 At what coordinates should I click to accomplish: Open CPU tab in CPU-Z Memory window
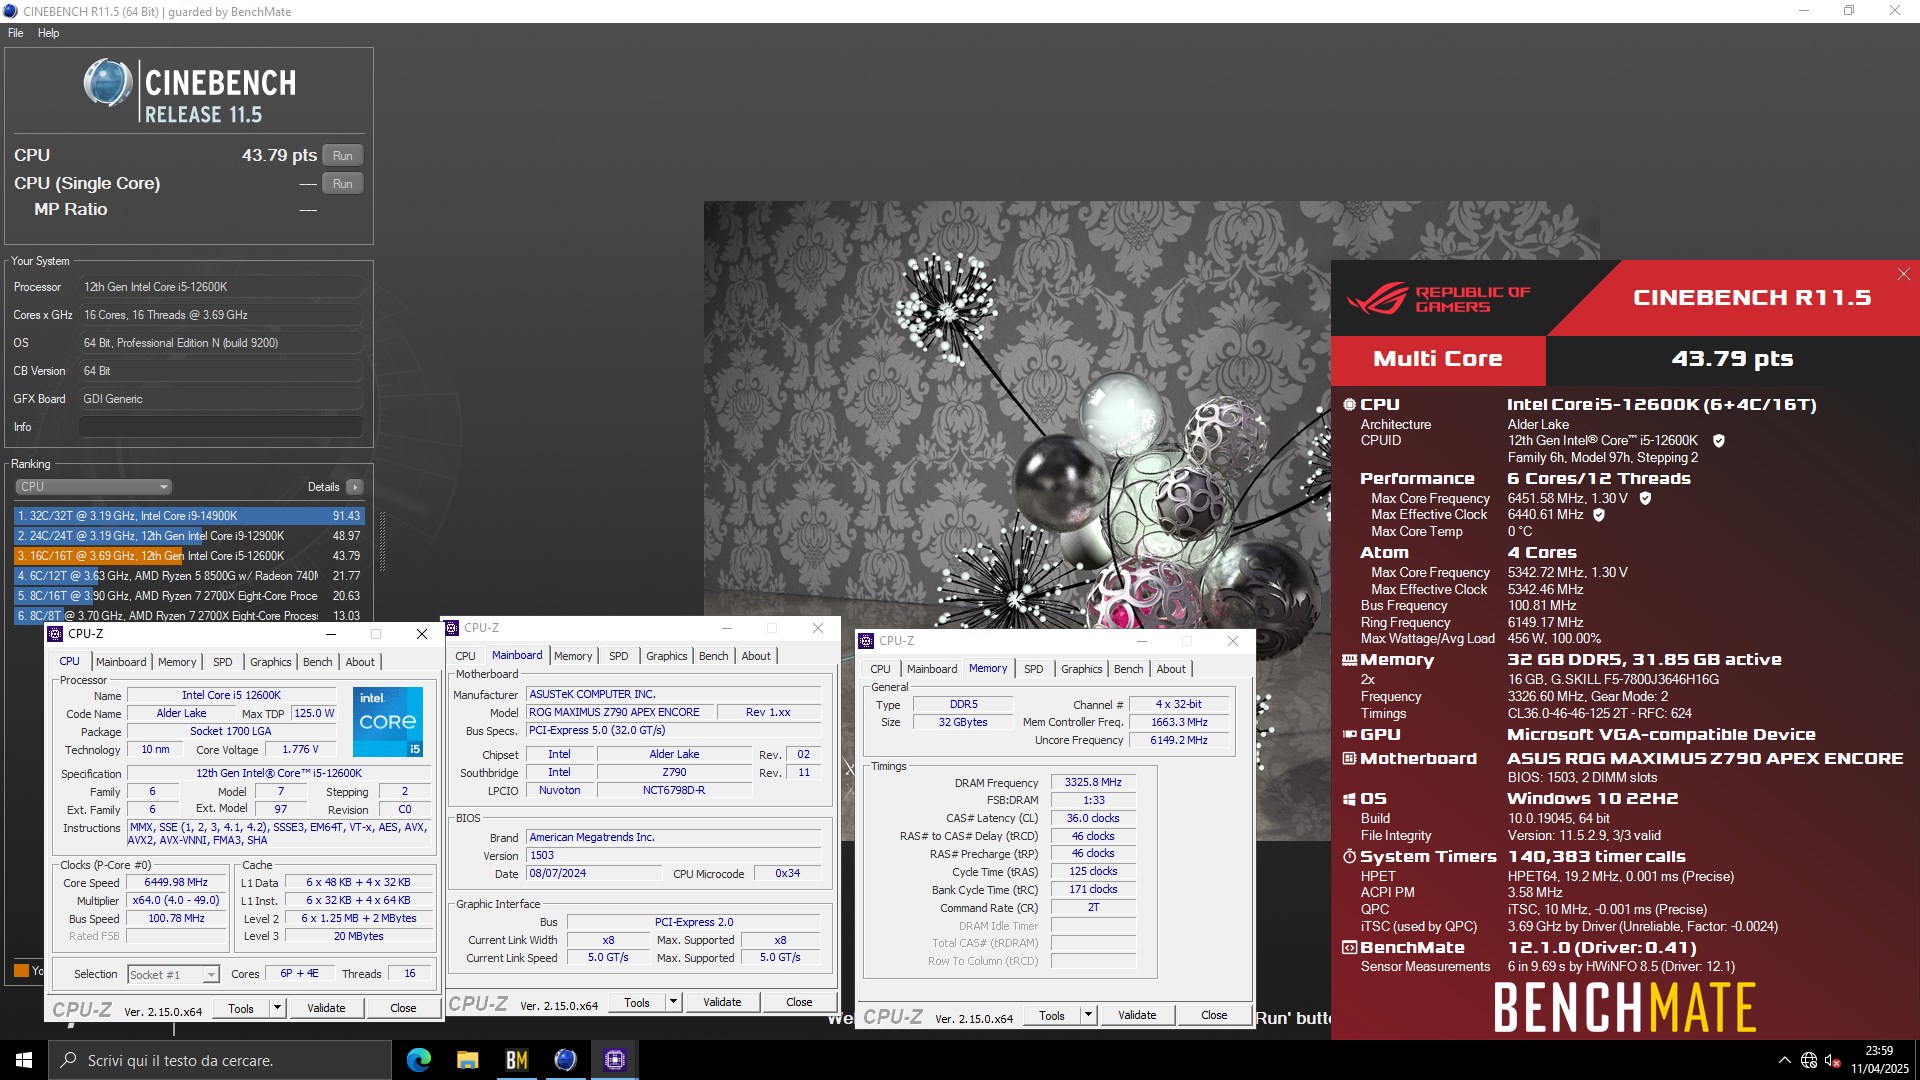(x=880, y=669)
